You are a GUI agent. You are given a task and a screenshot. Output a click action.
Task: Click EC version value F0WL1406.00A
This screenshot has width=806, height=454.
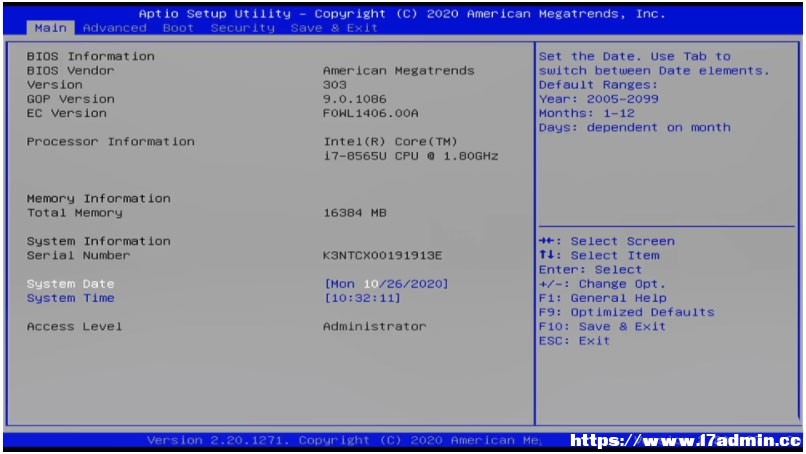coord(371,113)
